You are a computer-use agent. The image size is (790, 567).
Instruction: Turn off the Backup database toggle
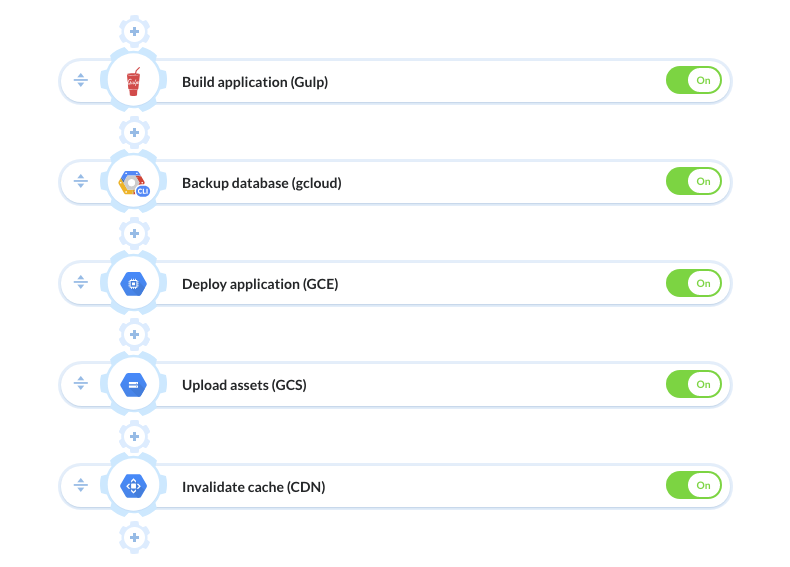[694, 181]
